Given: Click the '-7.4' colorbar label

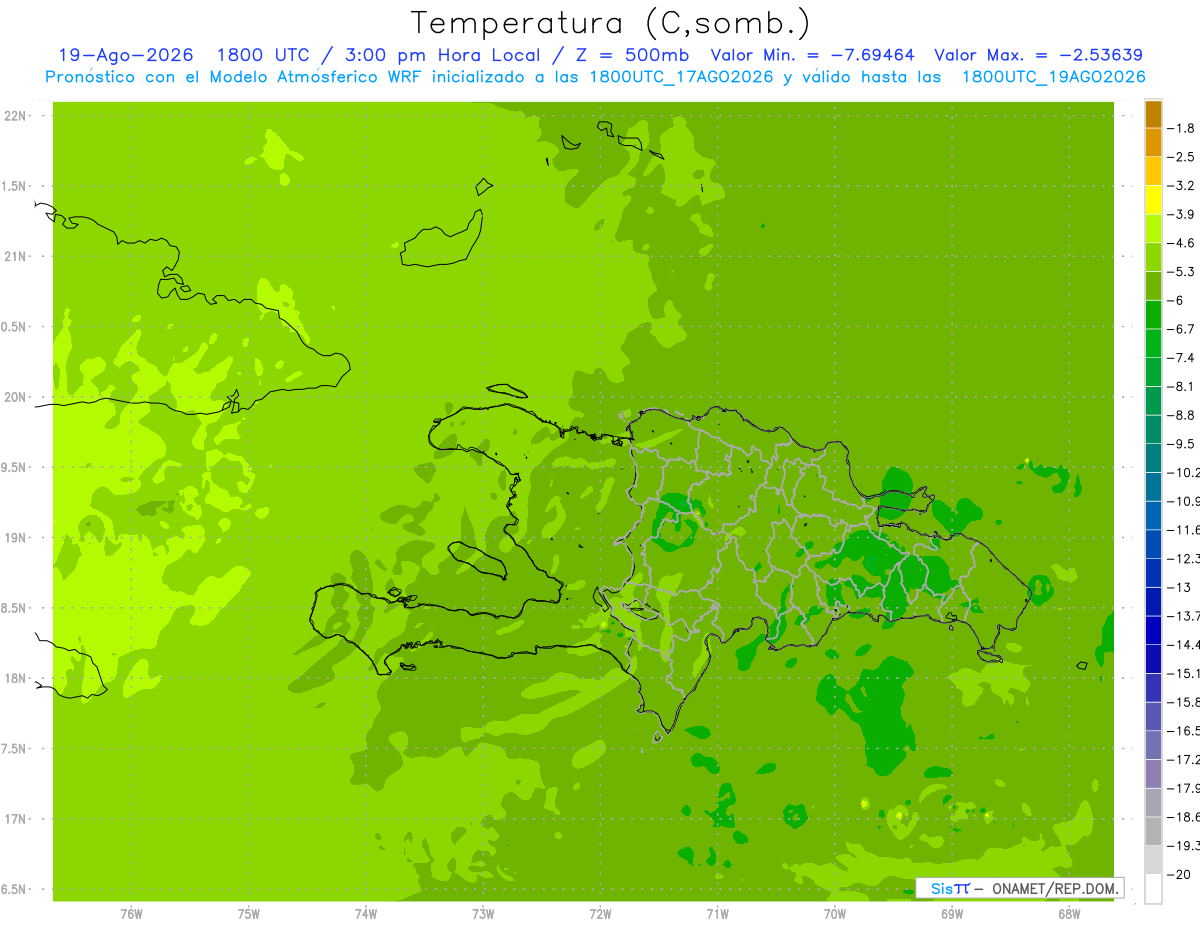Looking at the screenshot, I should (1181, 358).
